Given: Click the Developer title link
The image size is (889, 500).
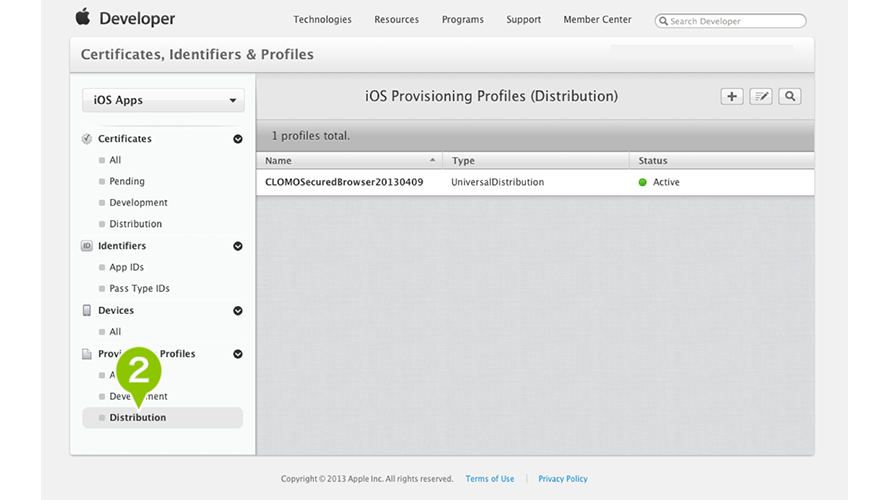Looking at the screenshot, I should (x=137, y=19).
